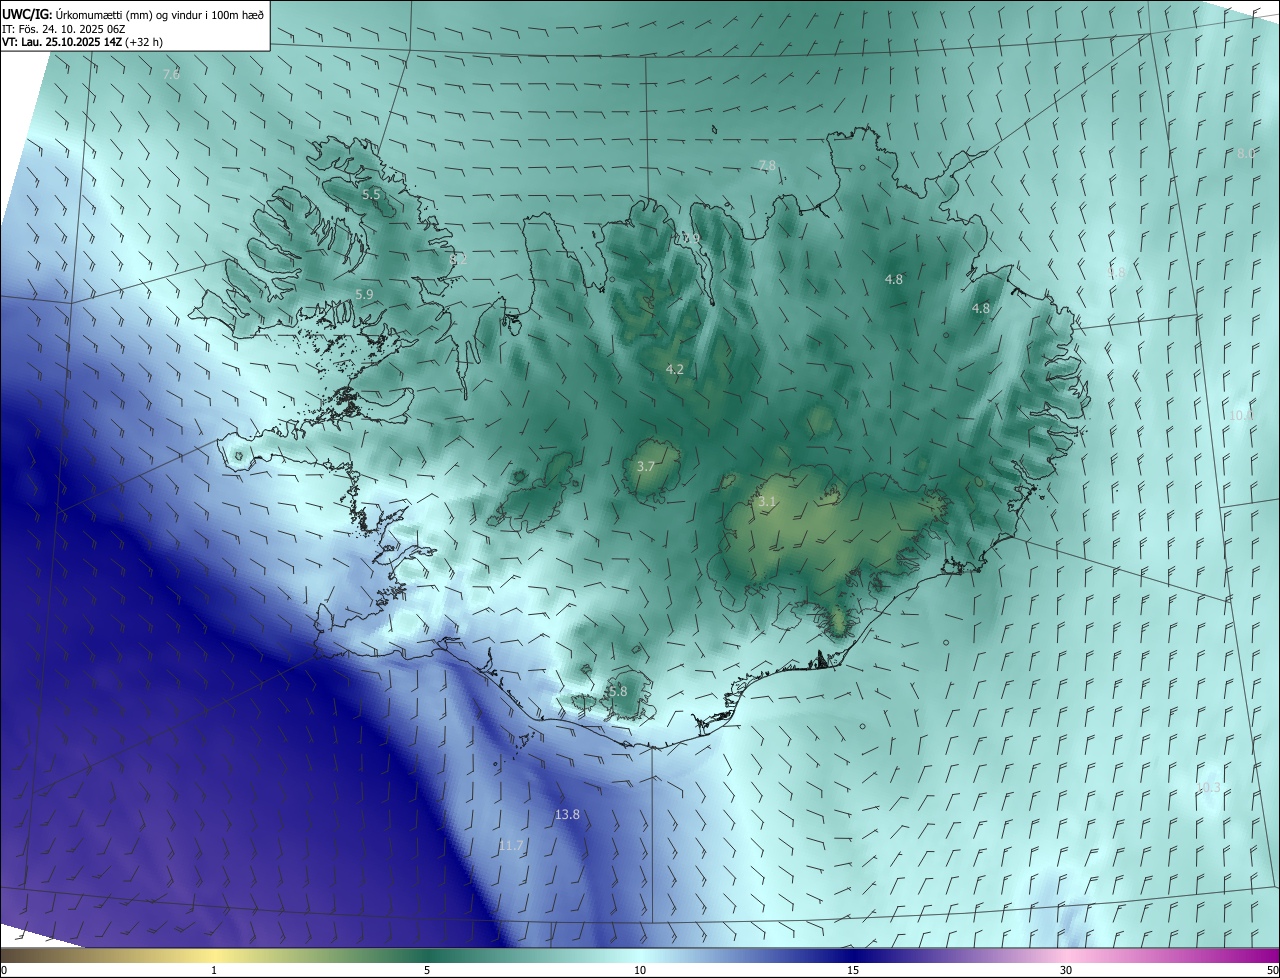Click the 4.8 value nearest the east coast

pos(981,308)
